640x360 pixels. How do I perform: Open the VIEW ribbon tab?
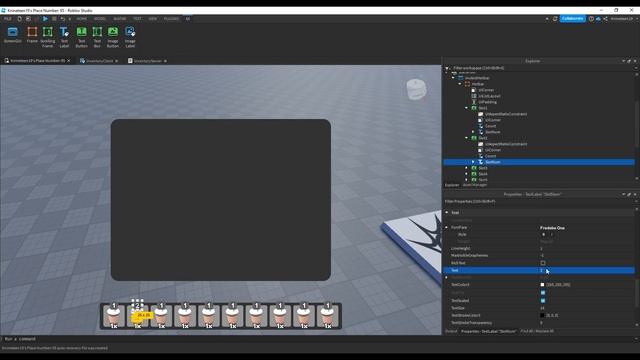tap(152, 19)
